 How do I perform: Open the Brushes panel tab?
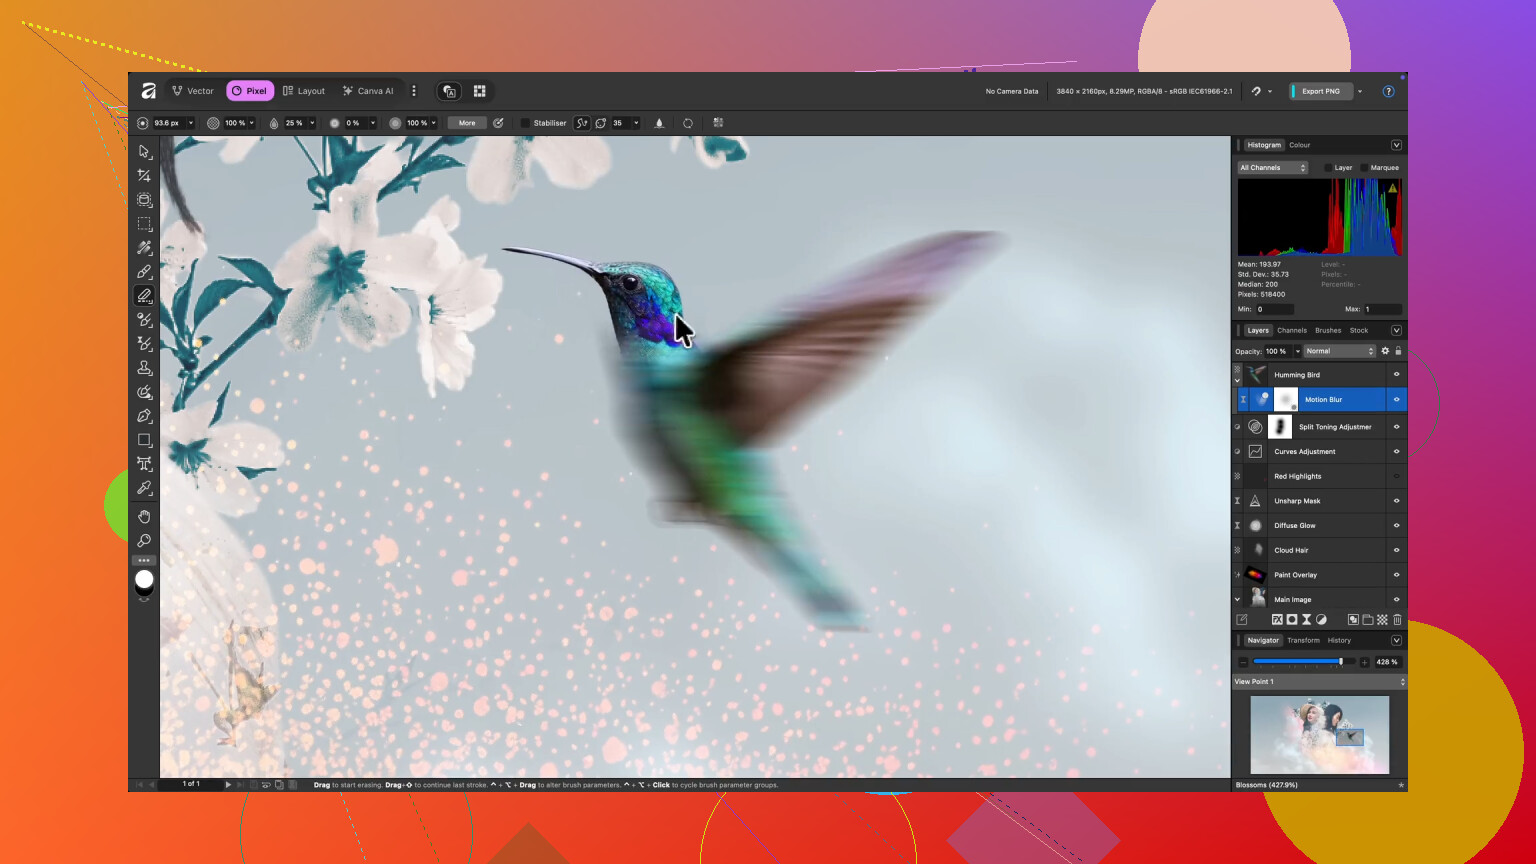[x=1328, y=330]
